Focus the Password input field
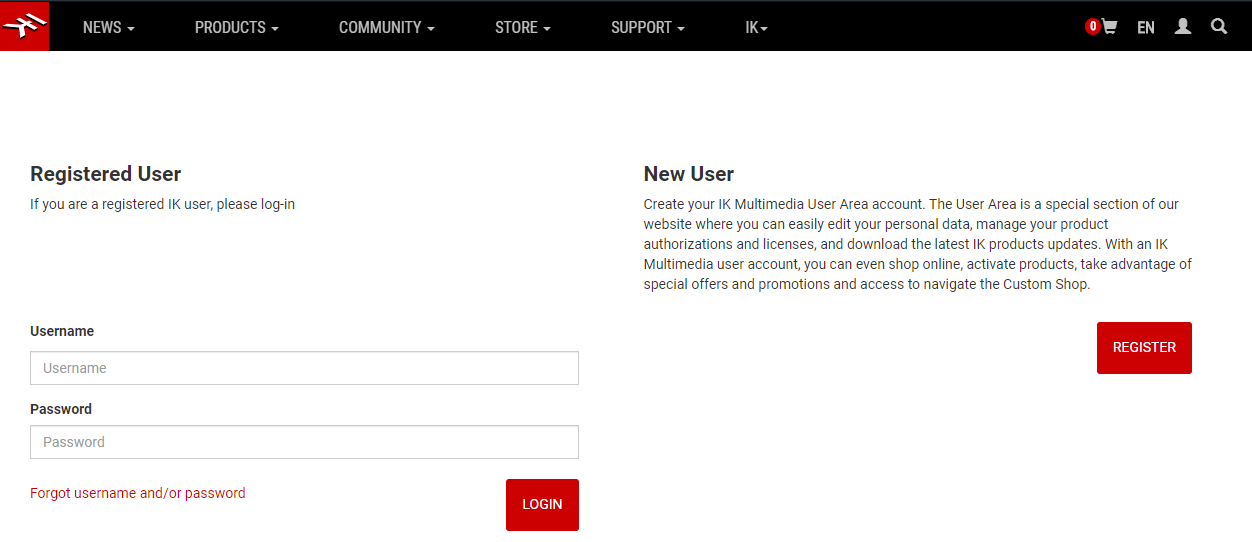 point(304,442)
